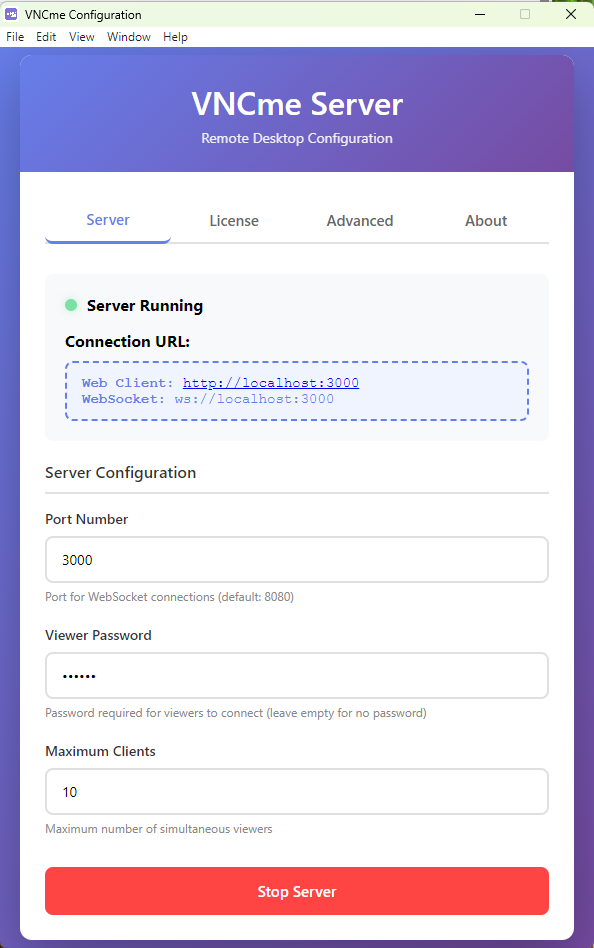
Task: Stop the server with the red button
Action: 297,891
